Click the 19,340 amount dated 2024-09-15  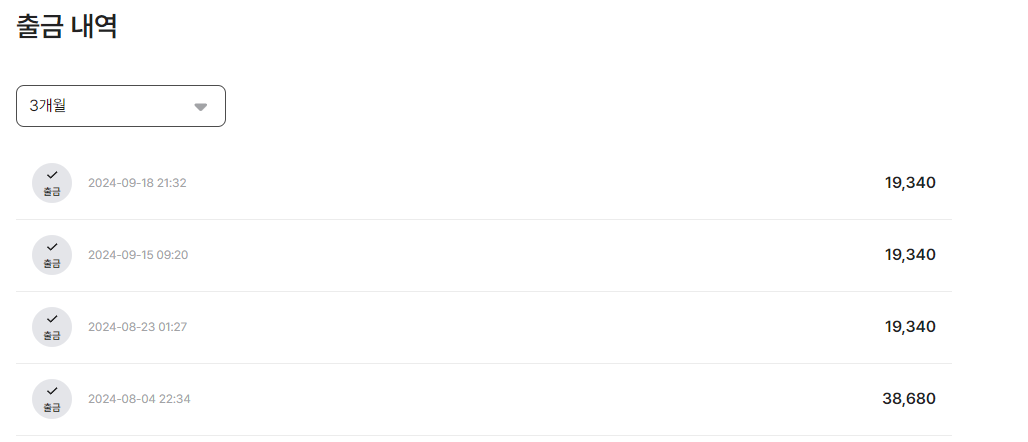[x=910, y=254]
